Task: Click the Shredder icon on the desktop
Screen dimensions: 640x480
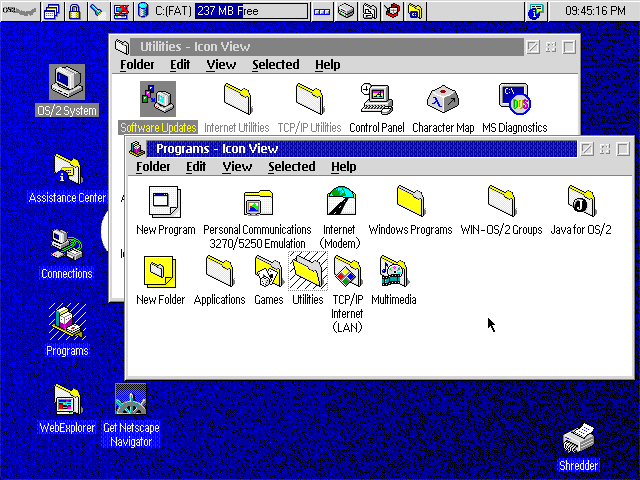Action: coord(578,440)
